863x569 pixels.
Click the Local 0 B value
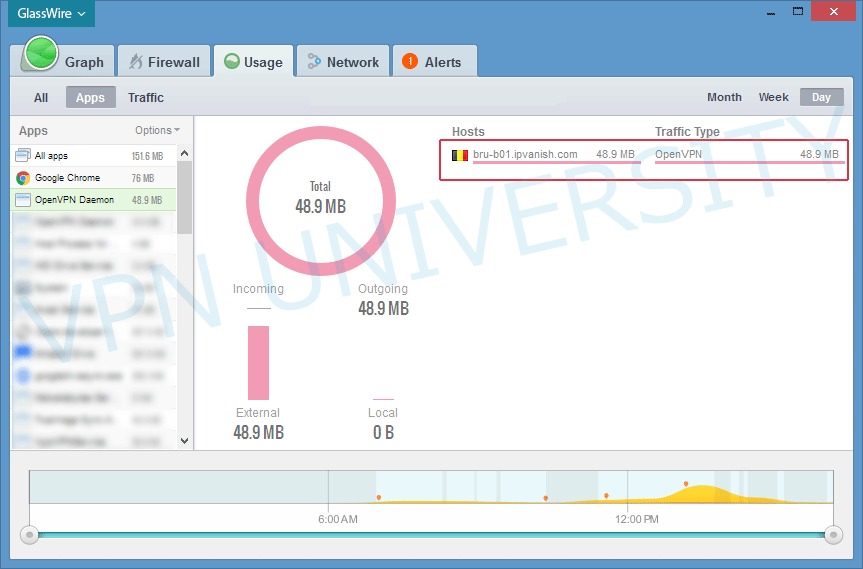pyautogui.click(x=384, y=433)
